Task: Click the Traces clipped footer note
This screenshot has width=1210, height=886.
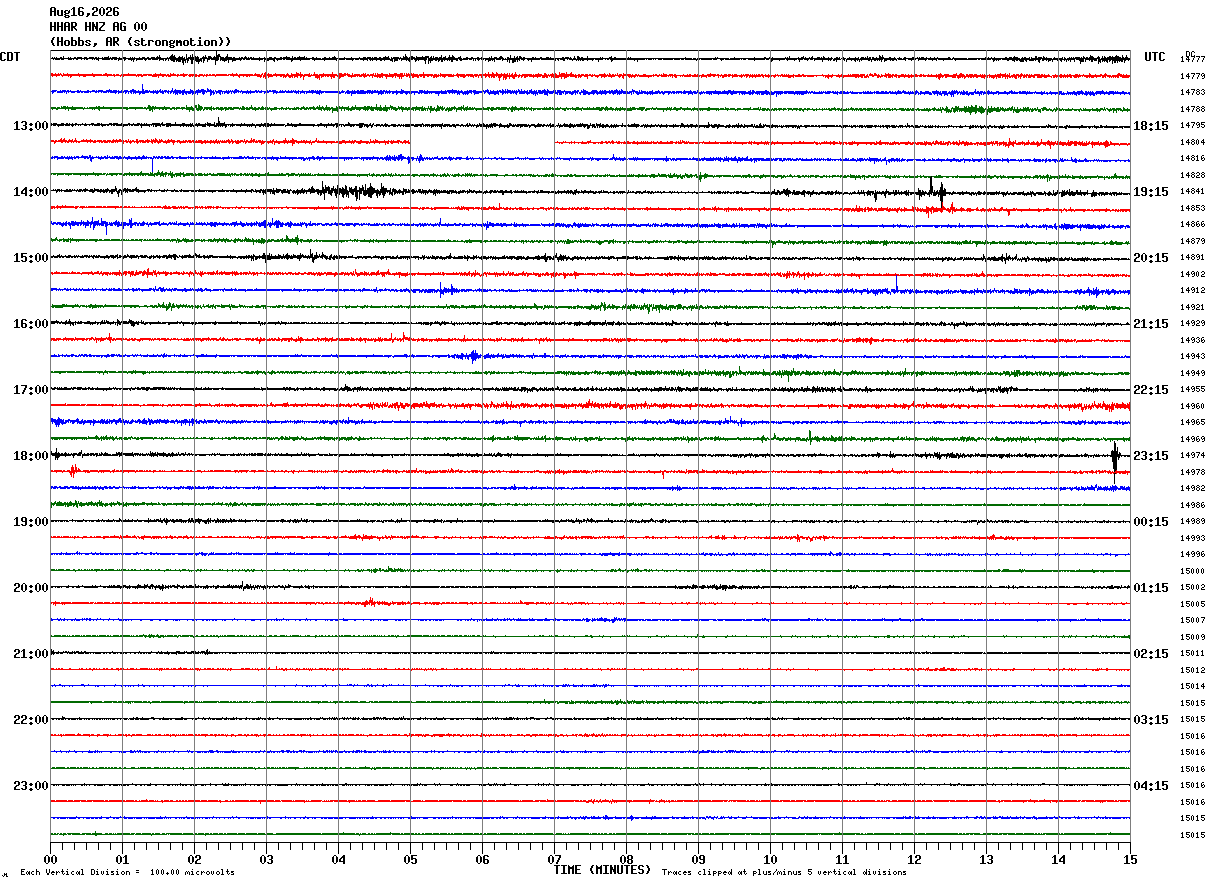Action: point(784,872)
